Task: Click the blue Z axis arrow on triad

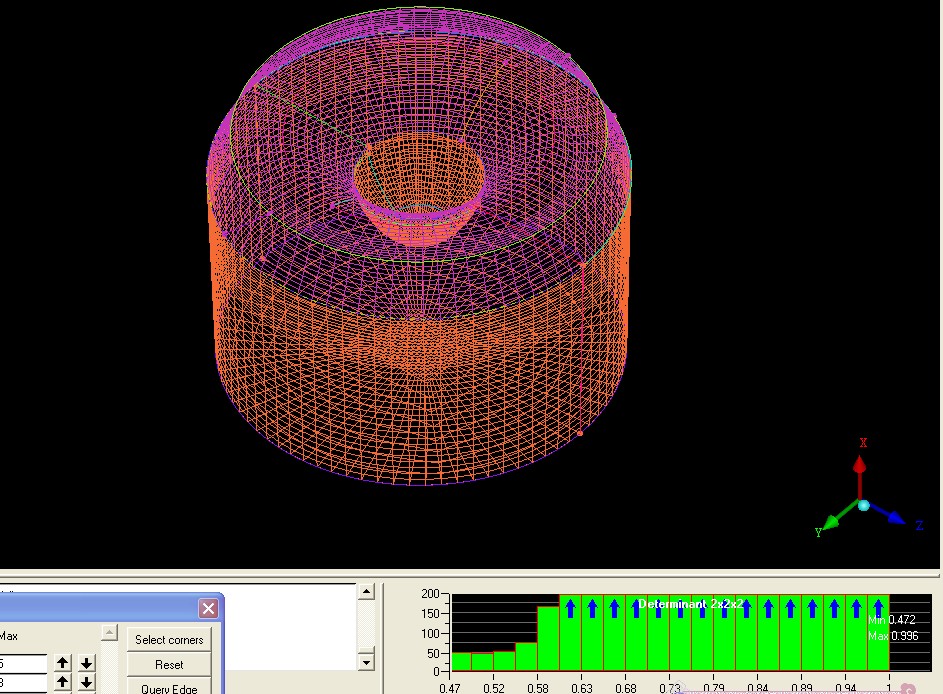Action: point(893,517)
